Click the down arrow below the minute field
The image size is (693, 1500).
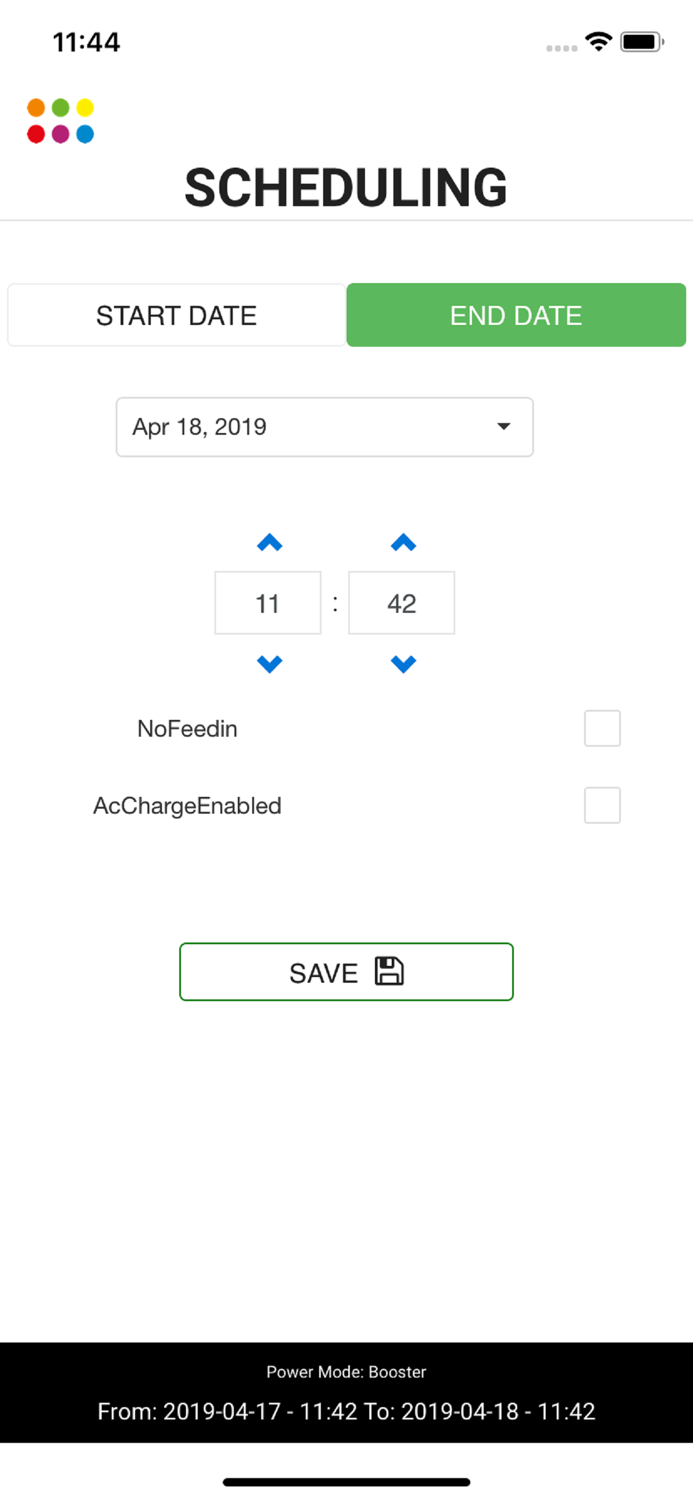coord(402,663)
